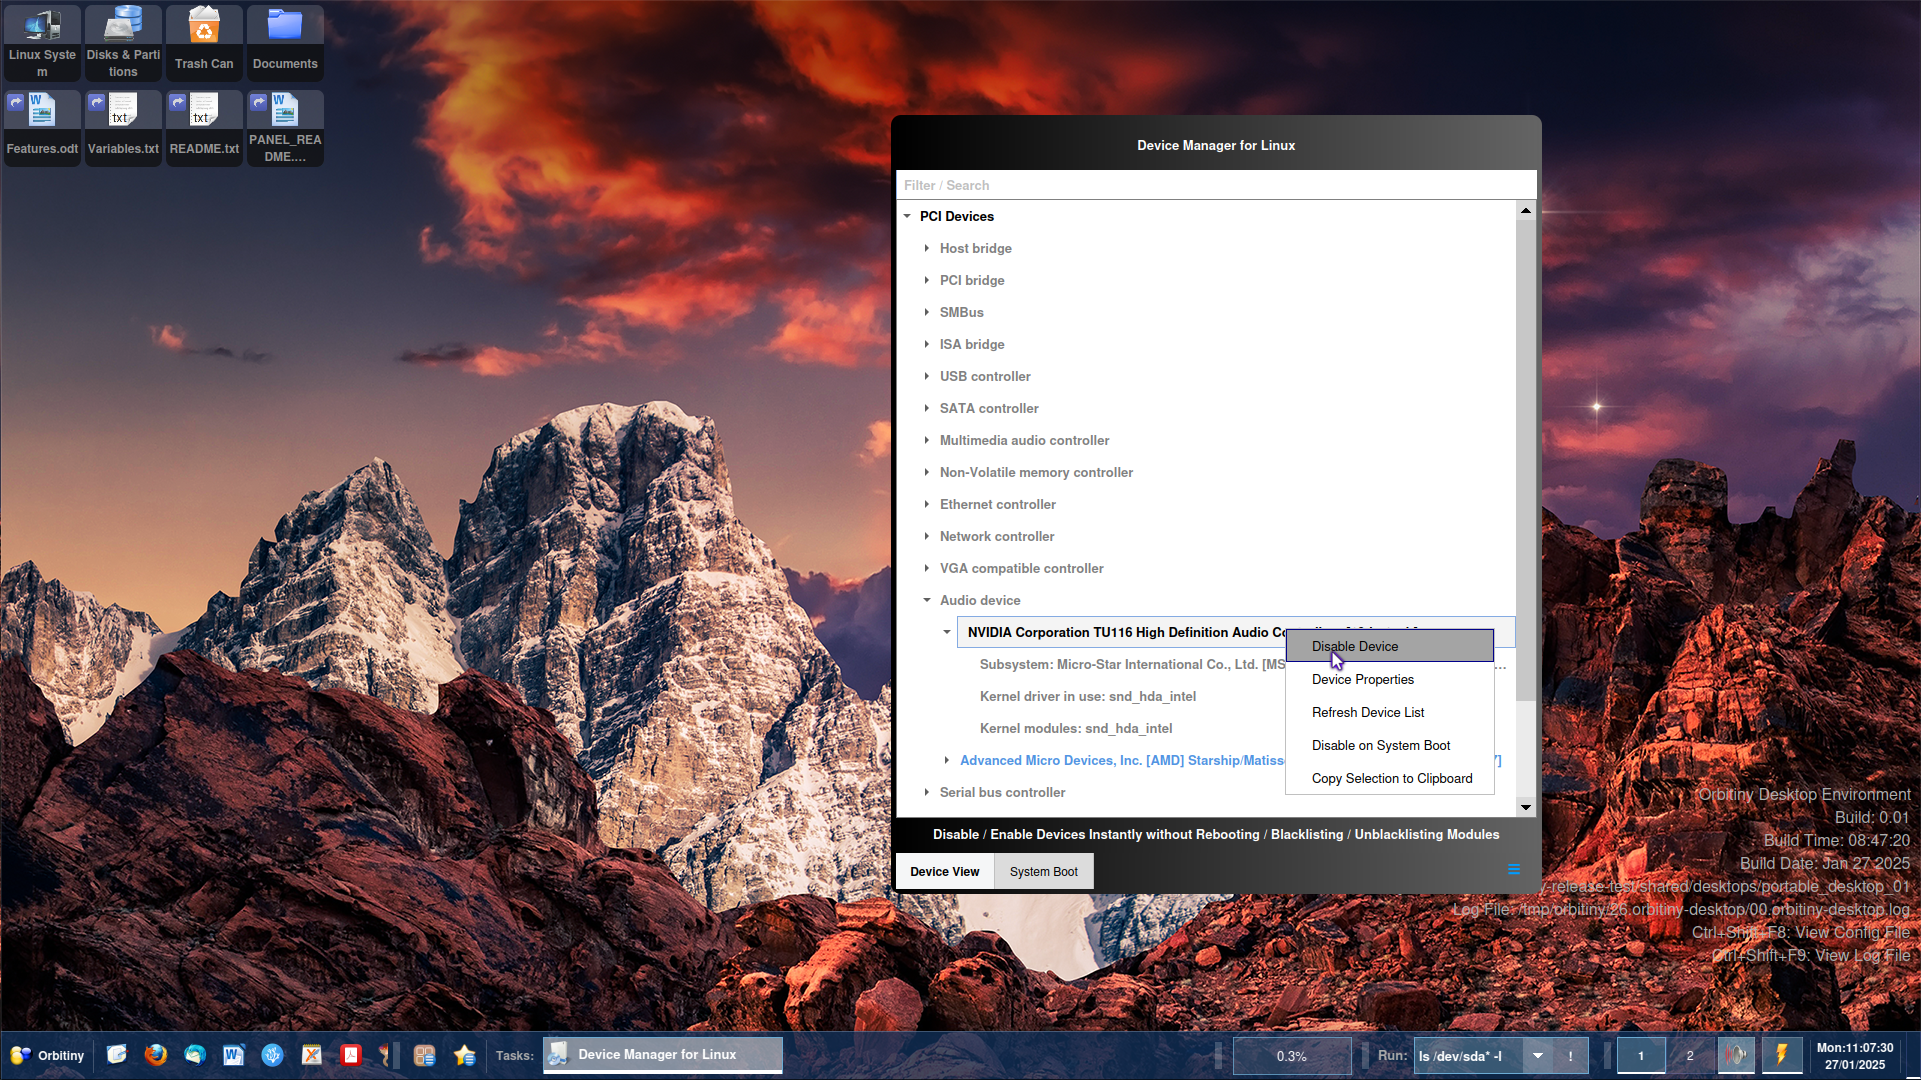Launch the Word document editor icon
1921x1080 pixels.
click(234, 1055)
